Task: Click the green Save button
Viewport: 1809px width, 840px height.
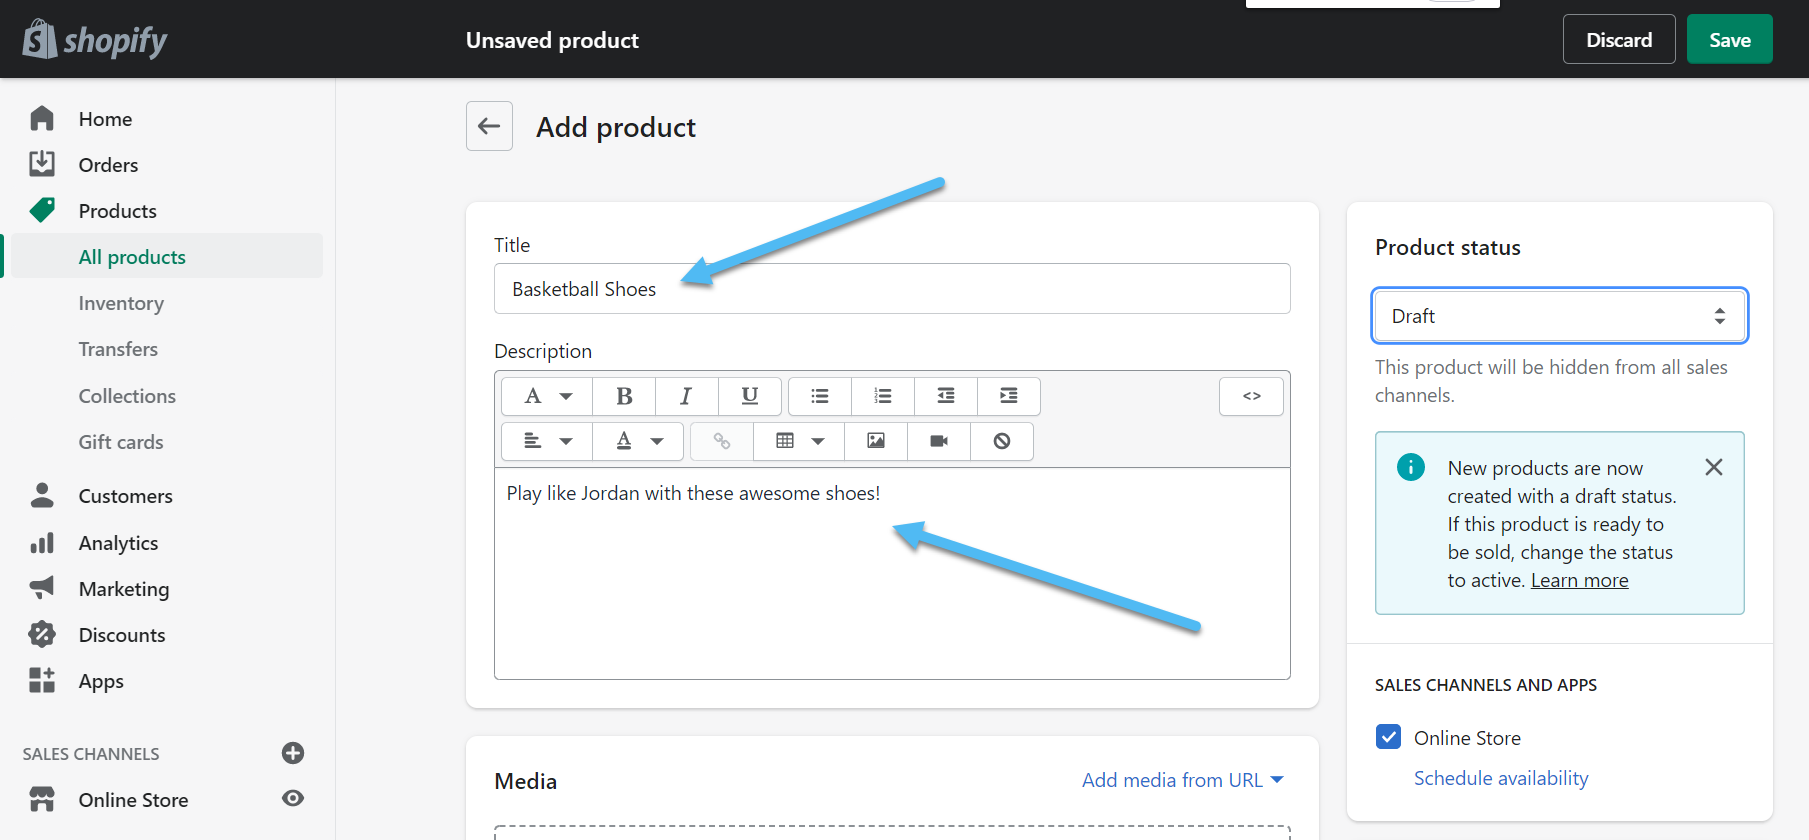Action: point(1729,40)
